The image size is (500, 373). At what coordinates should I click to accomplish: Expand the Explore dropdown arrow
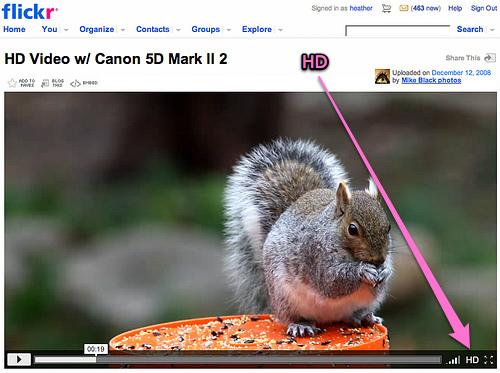click(280, 30)
